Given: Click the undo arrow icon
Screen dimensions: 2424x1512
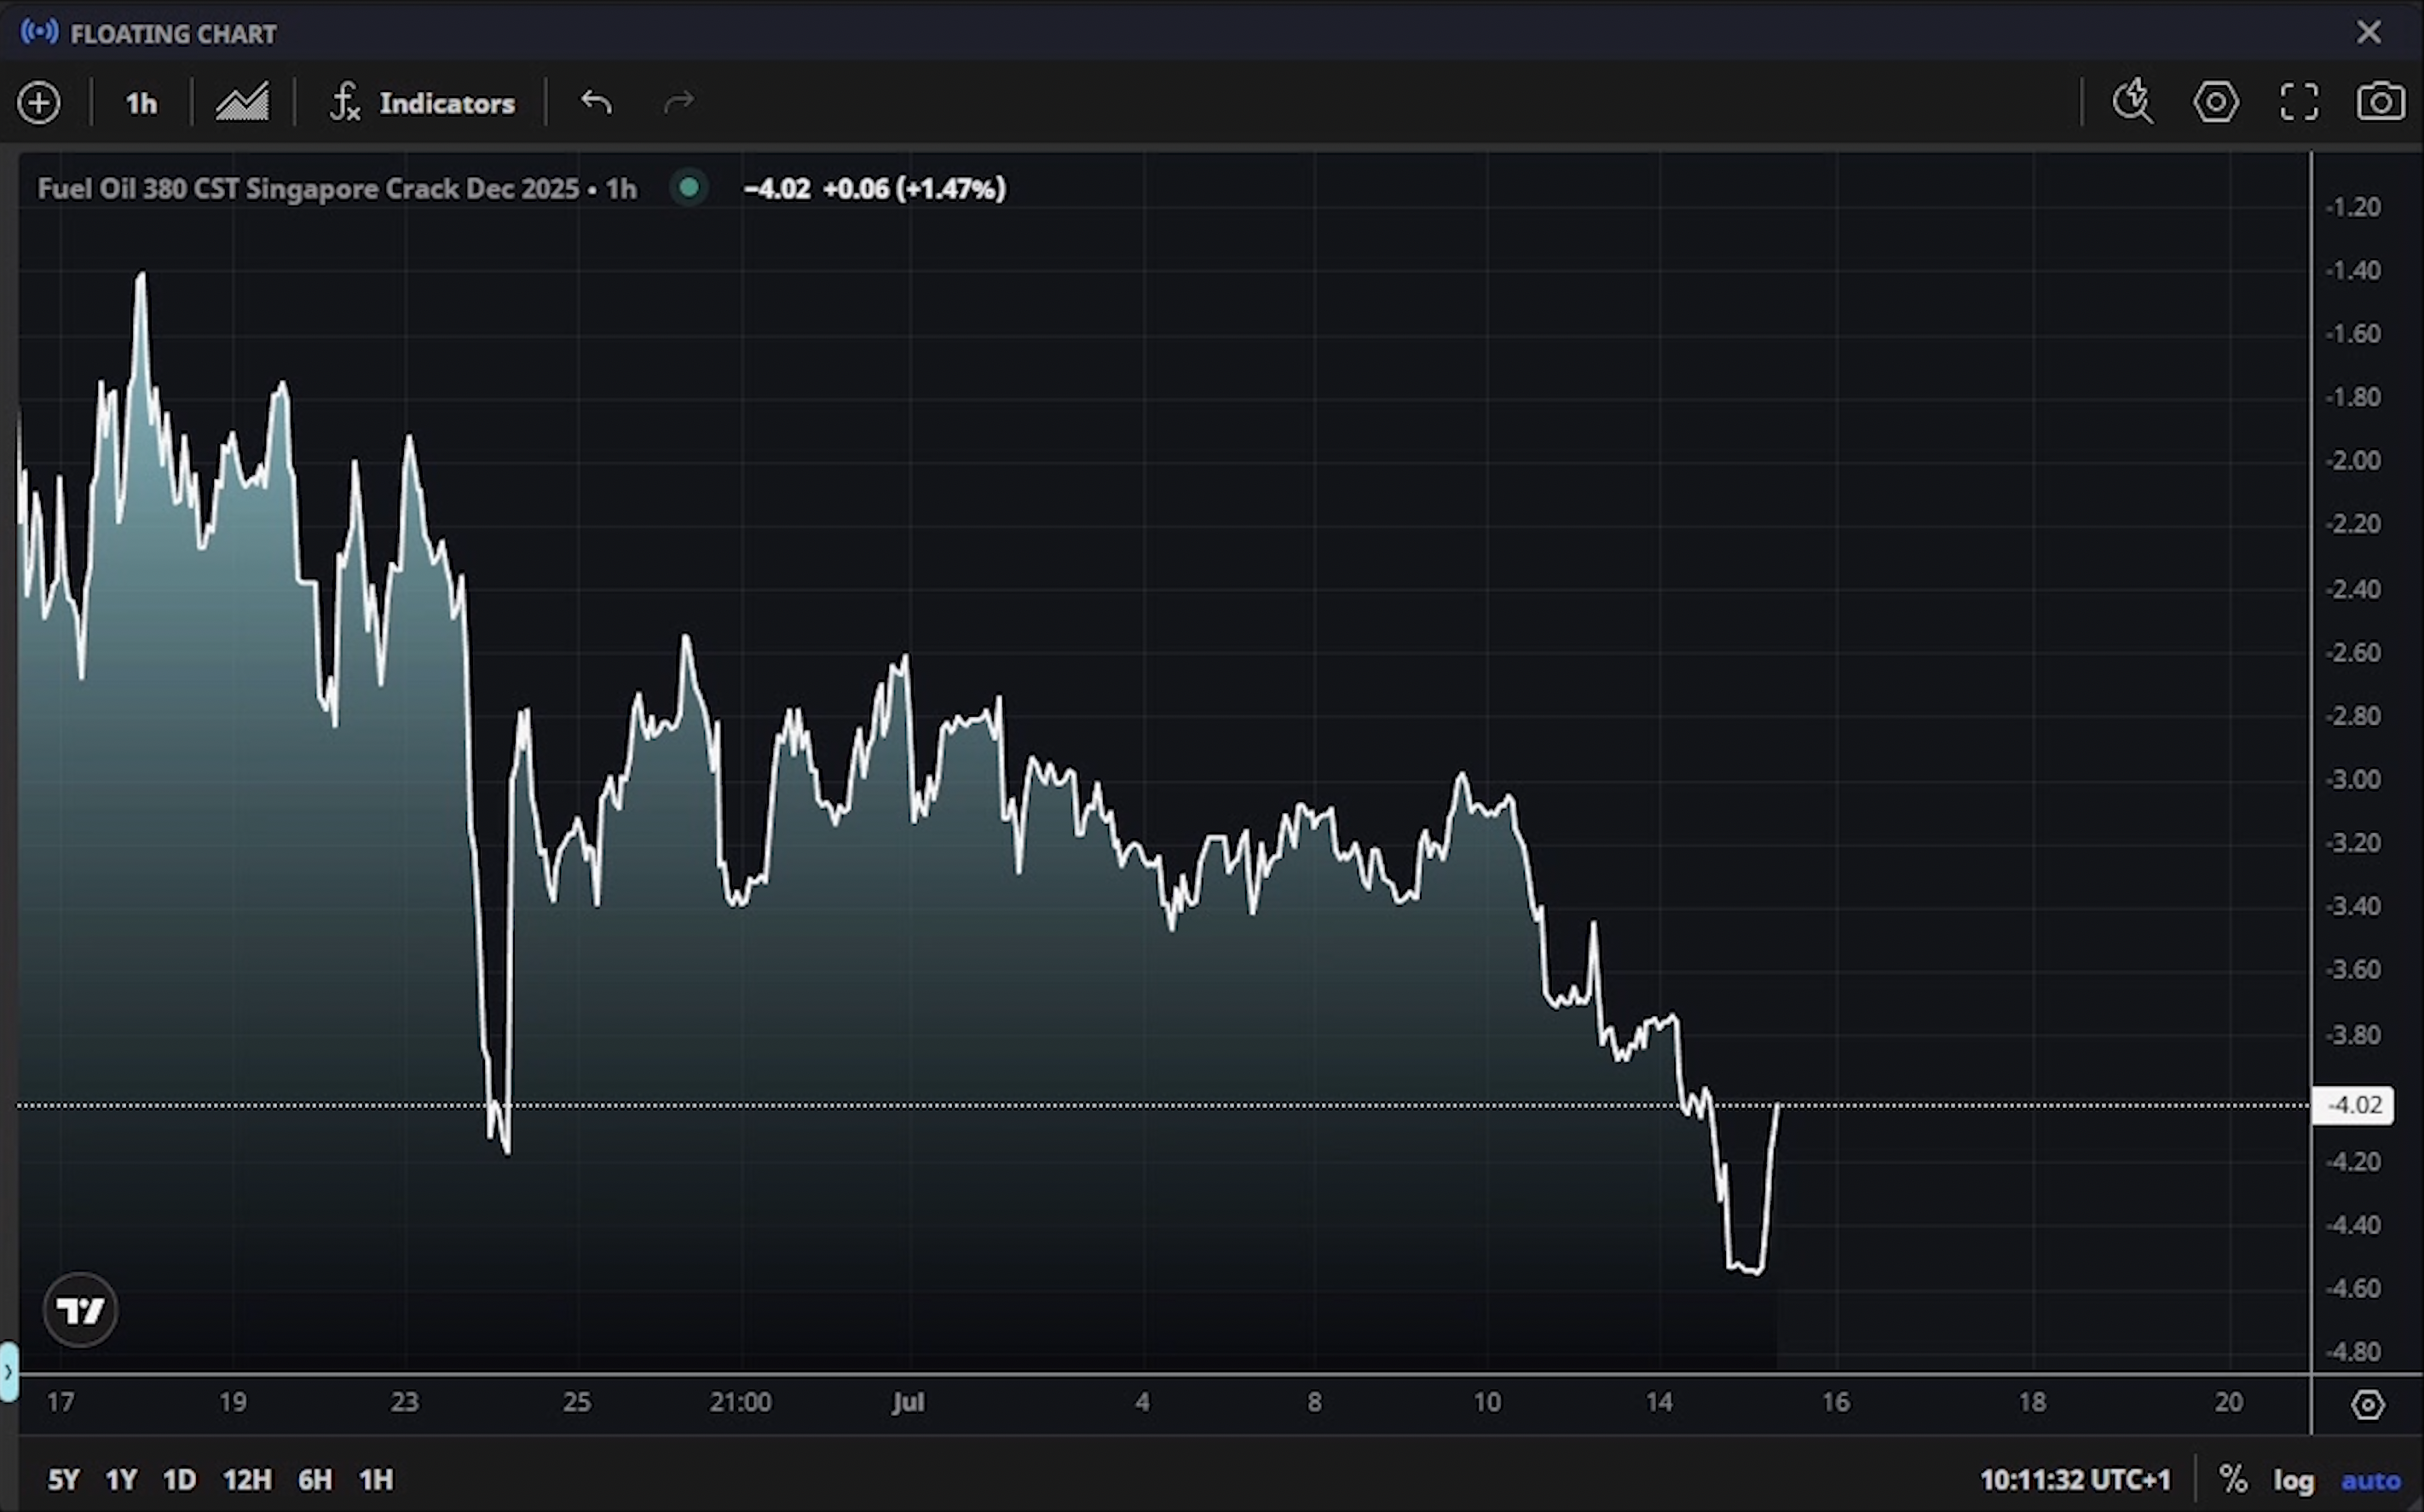Looking at the screenshot, I should click(596, 102).
